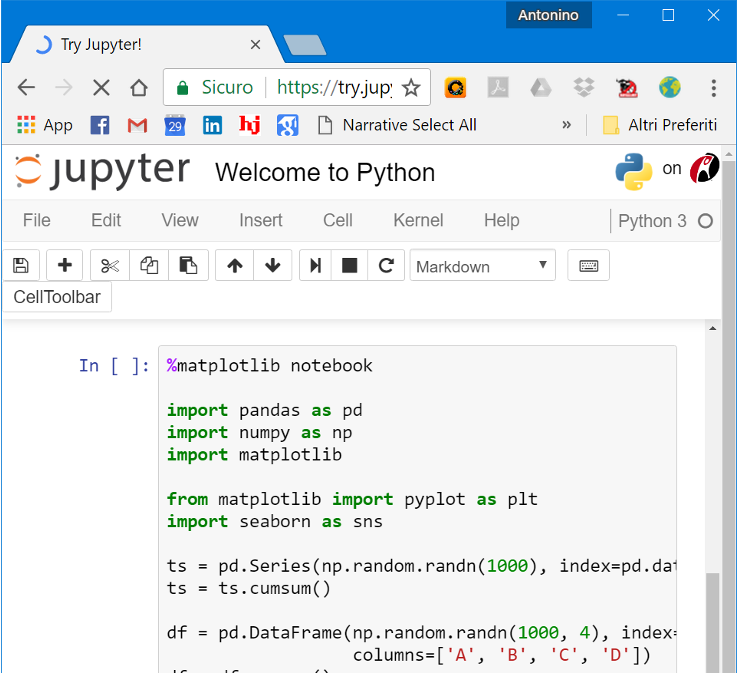The image size is (738, 674).
Task: Expand the bookmarks overflow chevron
Action: (x=567, y=125)
